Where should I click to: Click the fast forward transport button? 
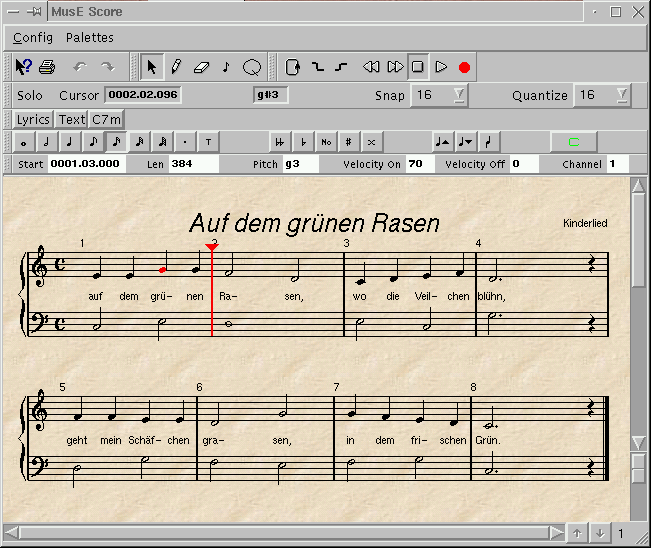coord(395,67)
